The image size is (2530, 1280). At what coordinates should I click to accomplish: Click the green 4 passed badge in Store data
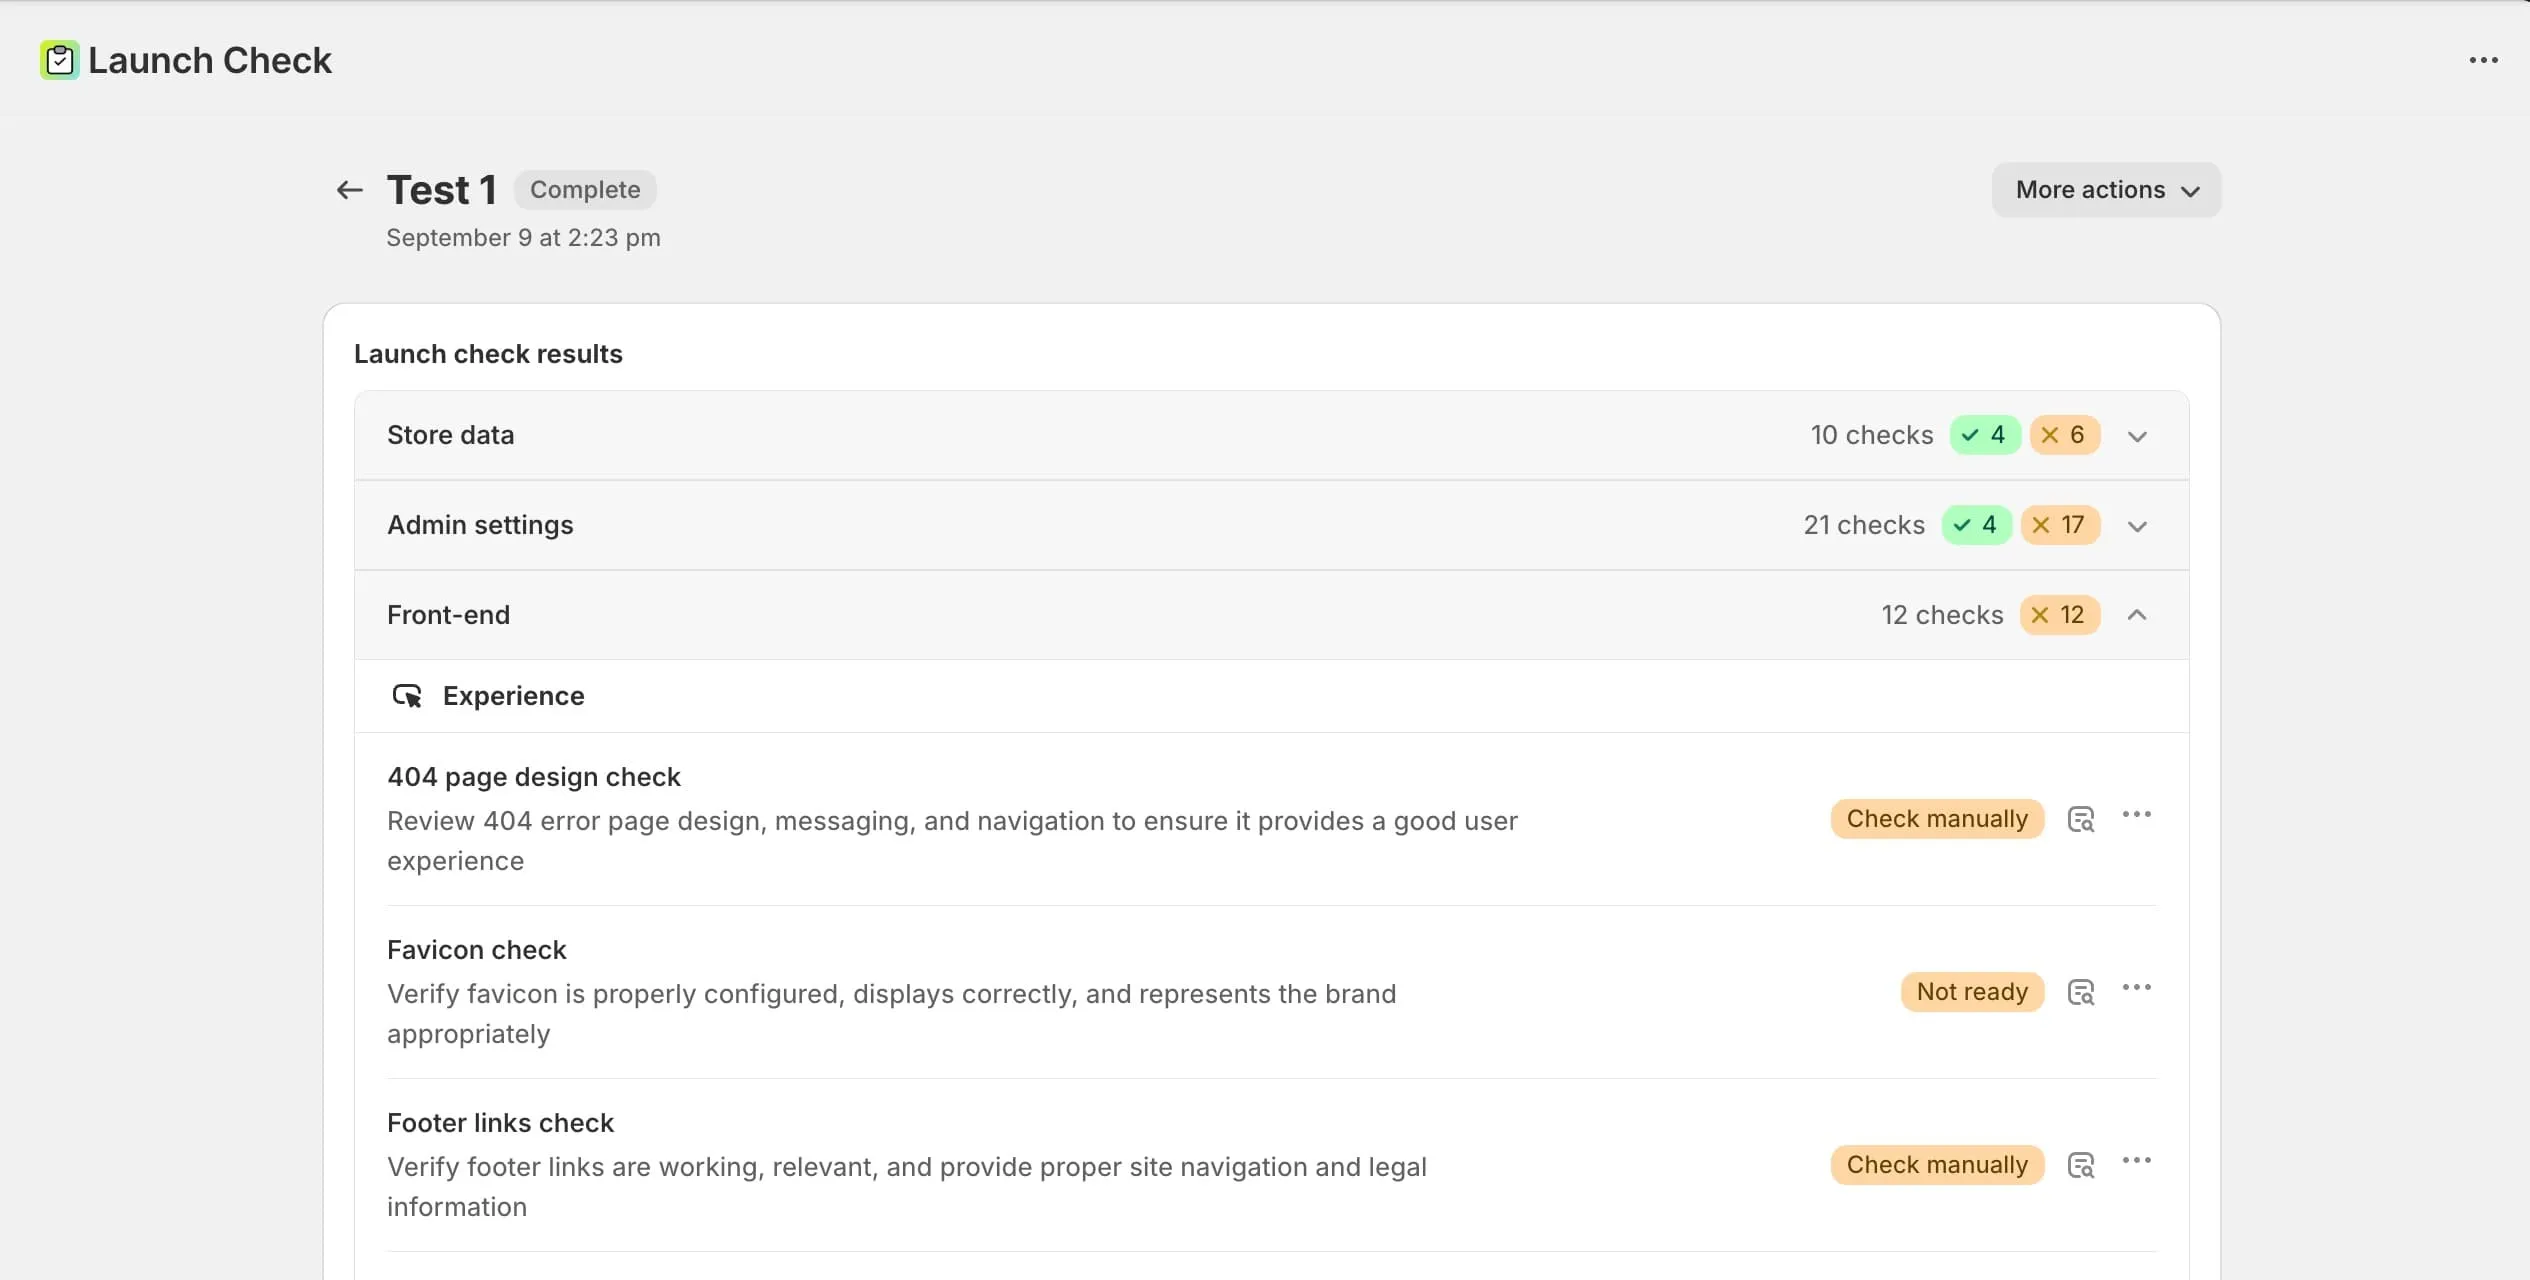[x=1984, y=435]
